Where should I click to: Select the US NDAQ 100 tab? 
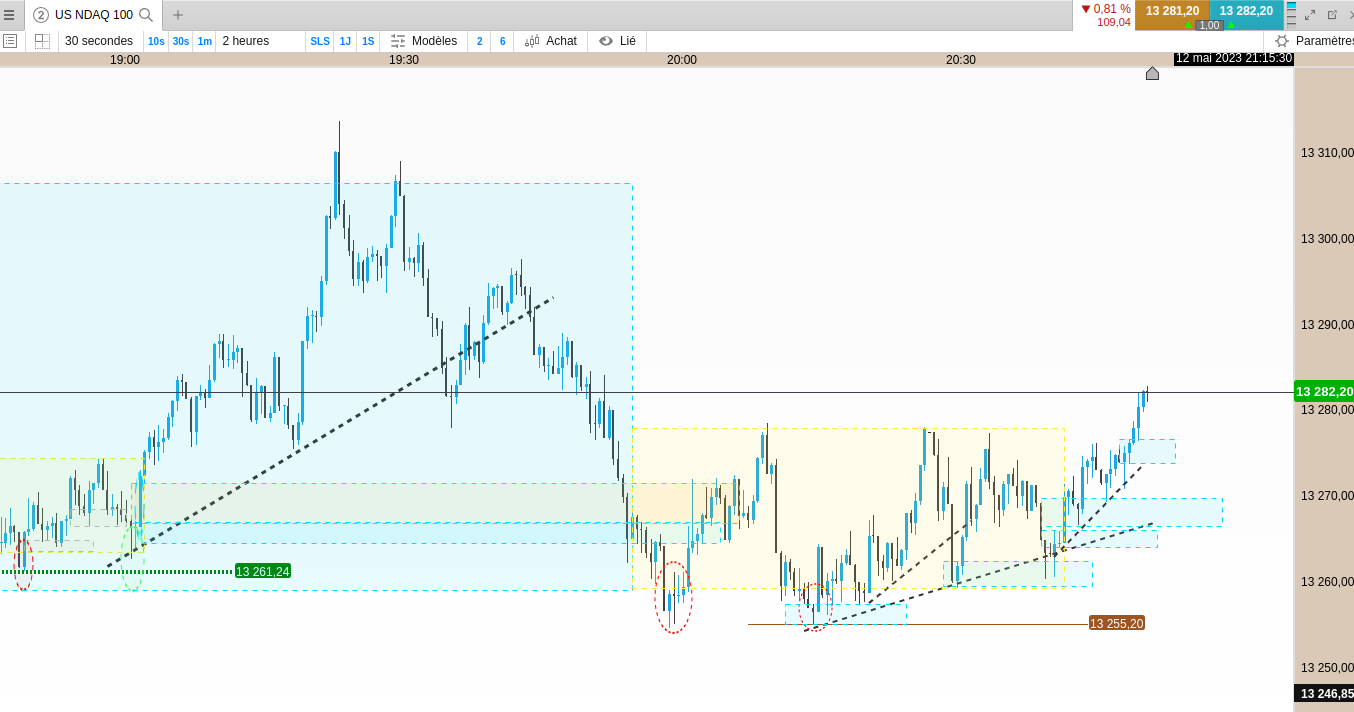[x=94, y=15]
